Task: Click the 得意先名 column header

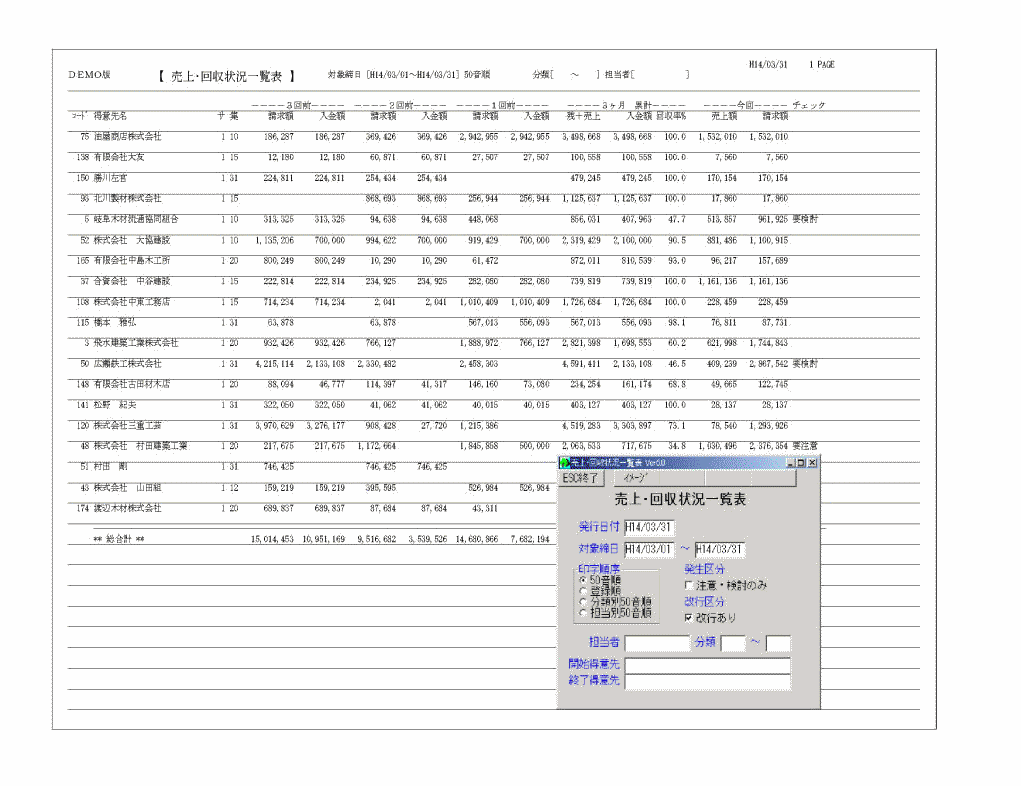Action: [110, 116]
